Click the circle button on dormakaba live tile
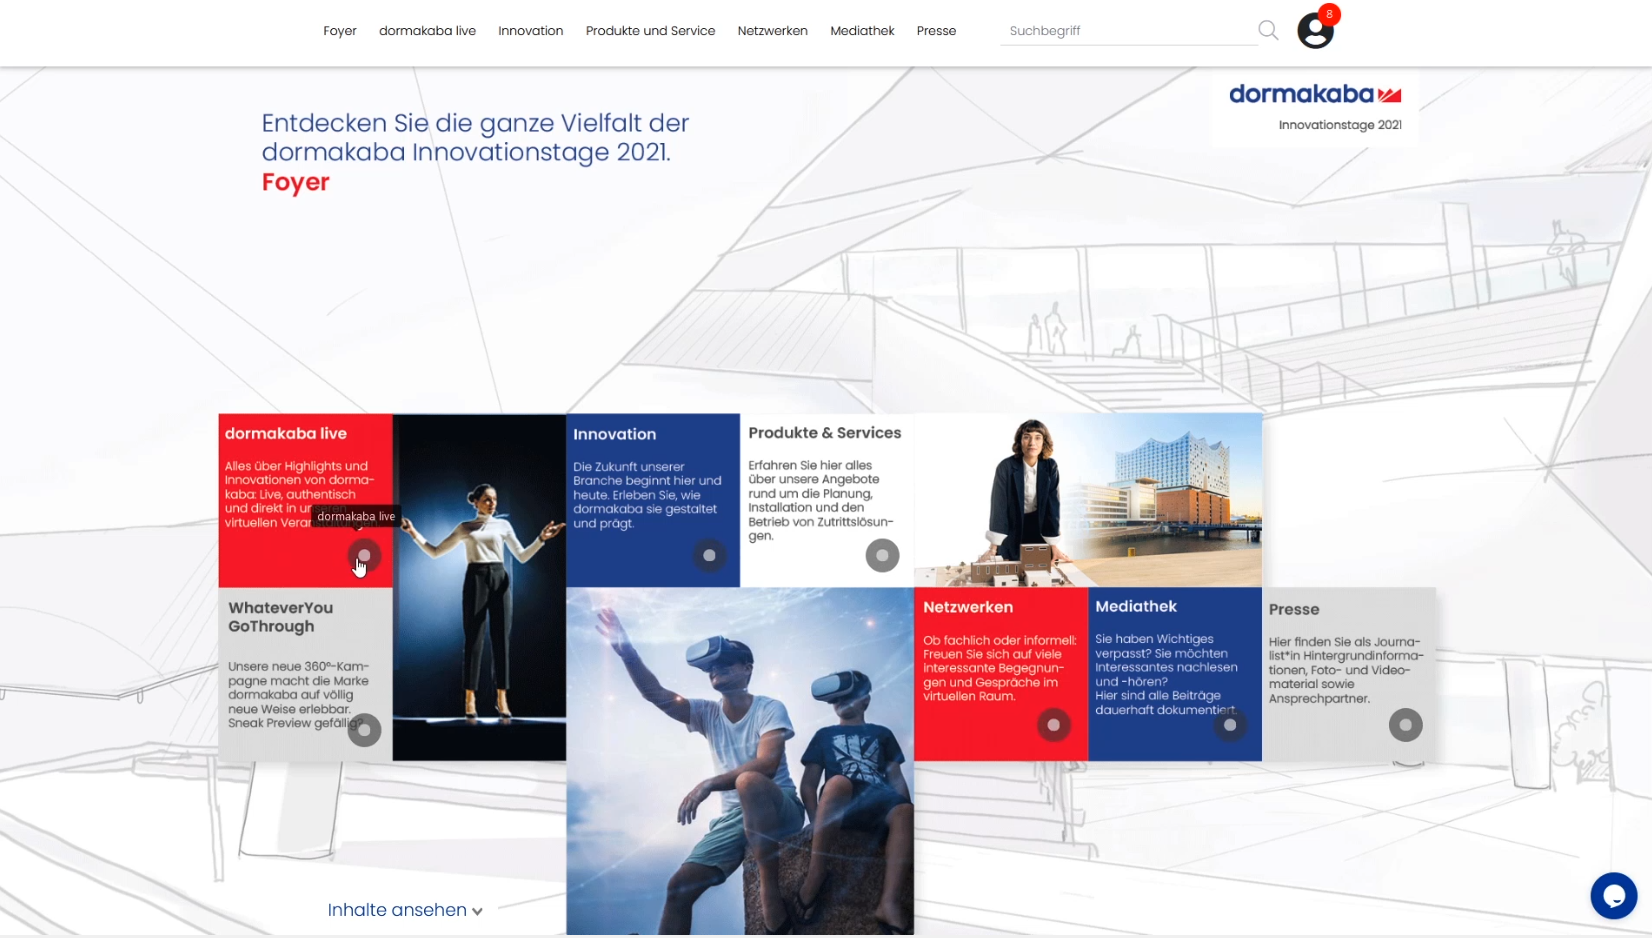This screenshot has height=938, width=1652. 364,555
